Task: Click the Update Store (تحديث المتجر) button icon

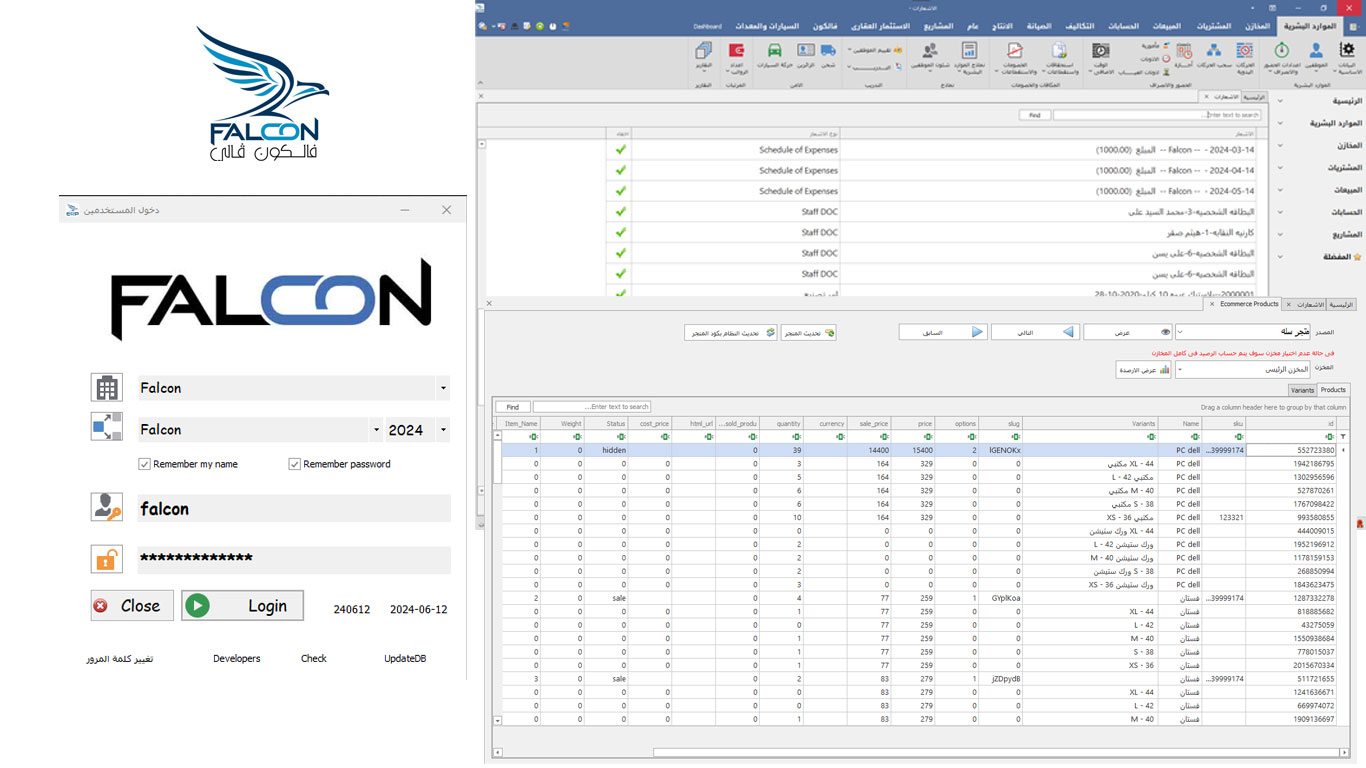Action: (x=828, y=332)
